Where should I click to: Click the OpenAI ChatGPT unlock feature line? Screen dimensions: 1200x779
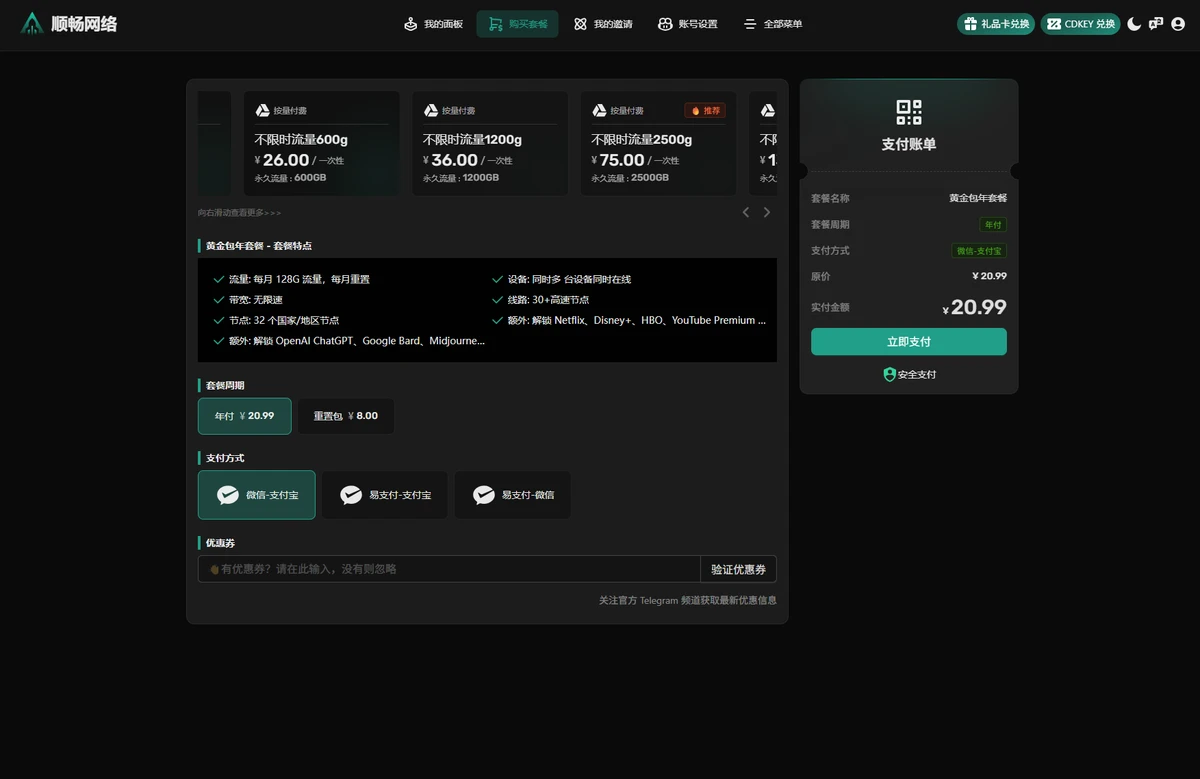coord(357,341)
